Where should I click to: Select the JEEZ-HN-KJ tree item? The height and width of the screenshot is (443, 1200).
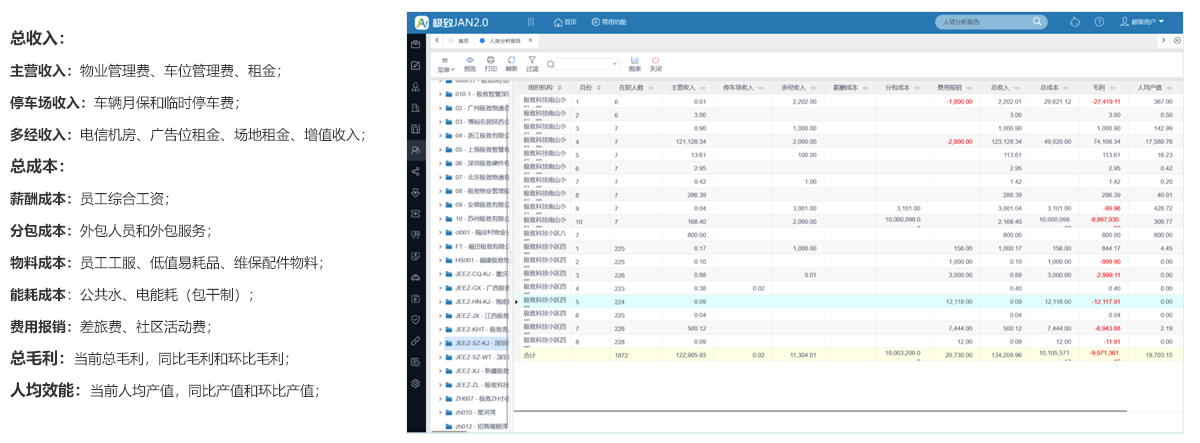tap(478, 301)
